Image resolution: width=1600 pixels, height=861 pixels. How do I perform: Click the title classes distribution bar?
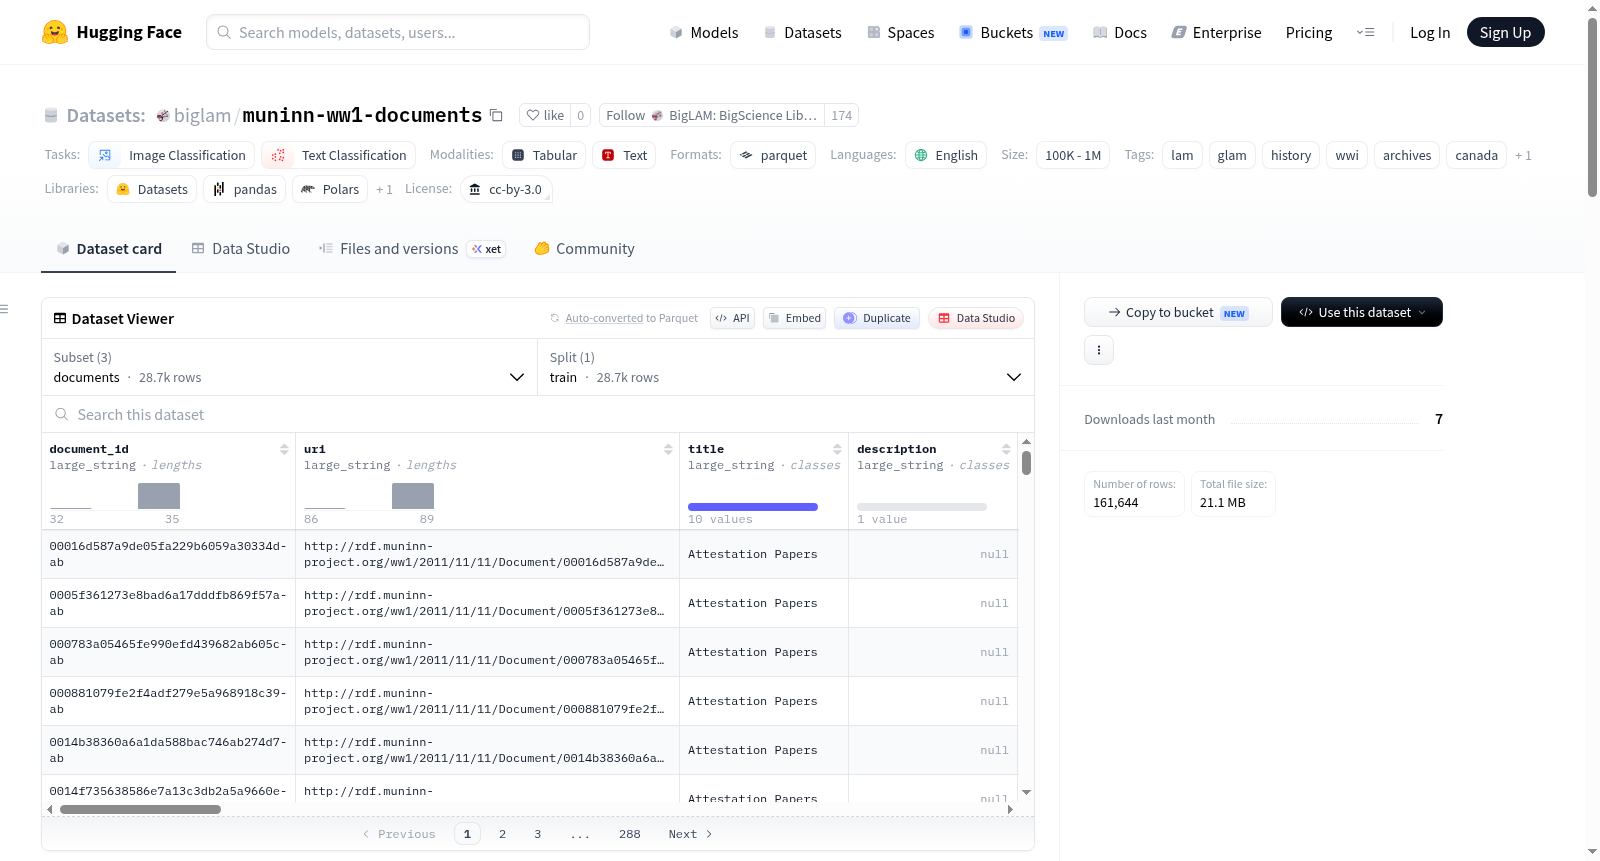click(752, 507)
